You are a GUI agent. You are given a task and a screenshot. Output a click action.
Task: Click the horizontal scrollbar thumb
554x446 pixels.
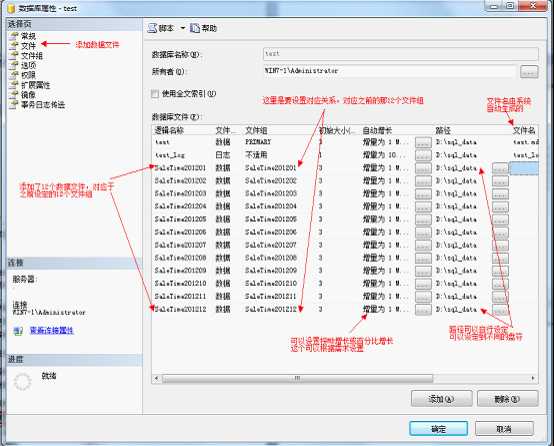[x=297, y=378]
